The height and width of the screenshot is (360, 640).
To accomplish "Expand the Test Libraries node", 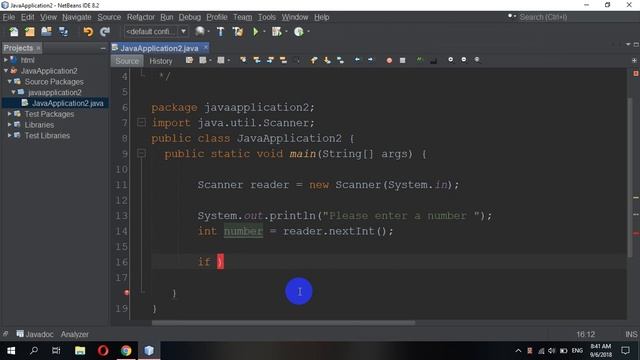I will click(x=9, y=135).
